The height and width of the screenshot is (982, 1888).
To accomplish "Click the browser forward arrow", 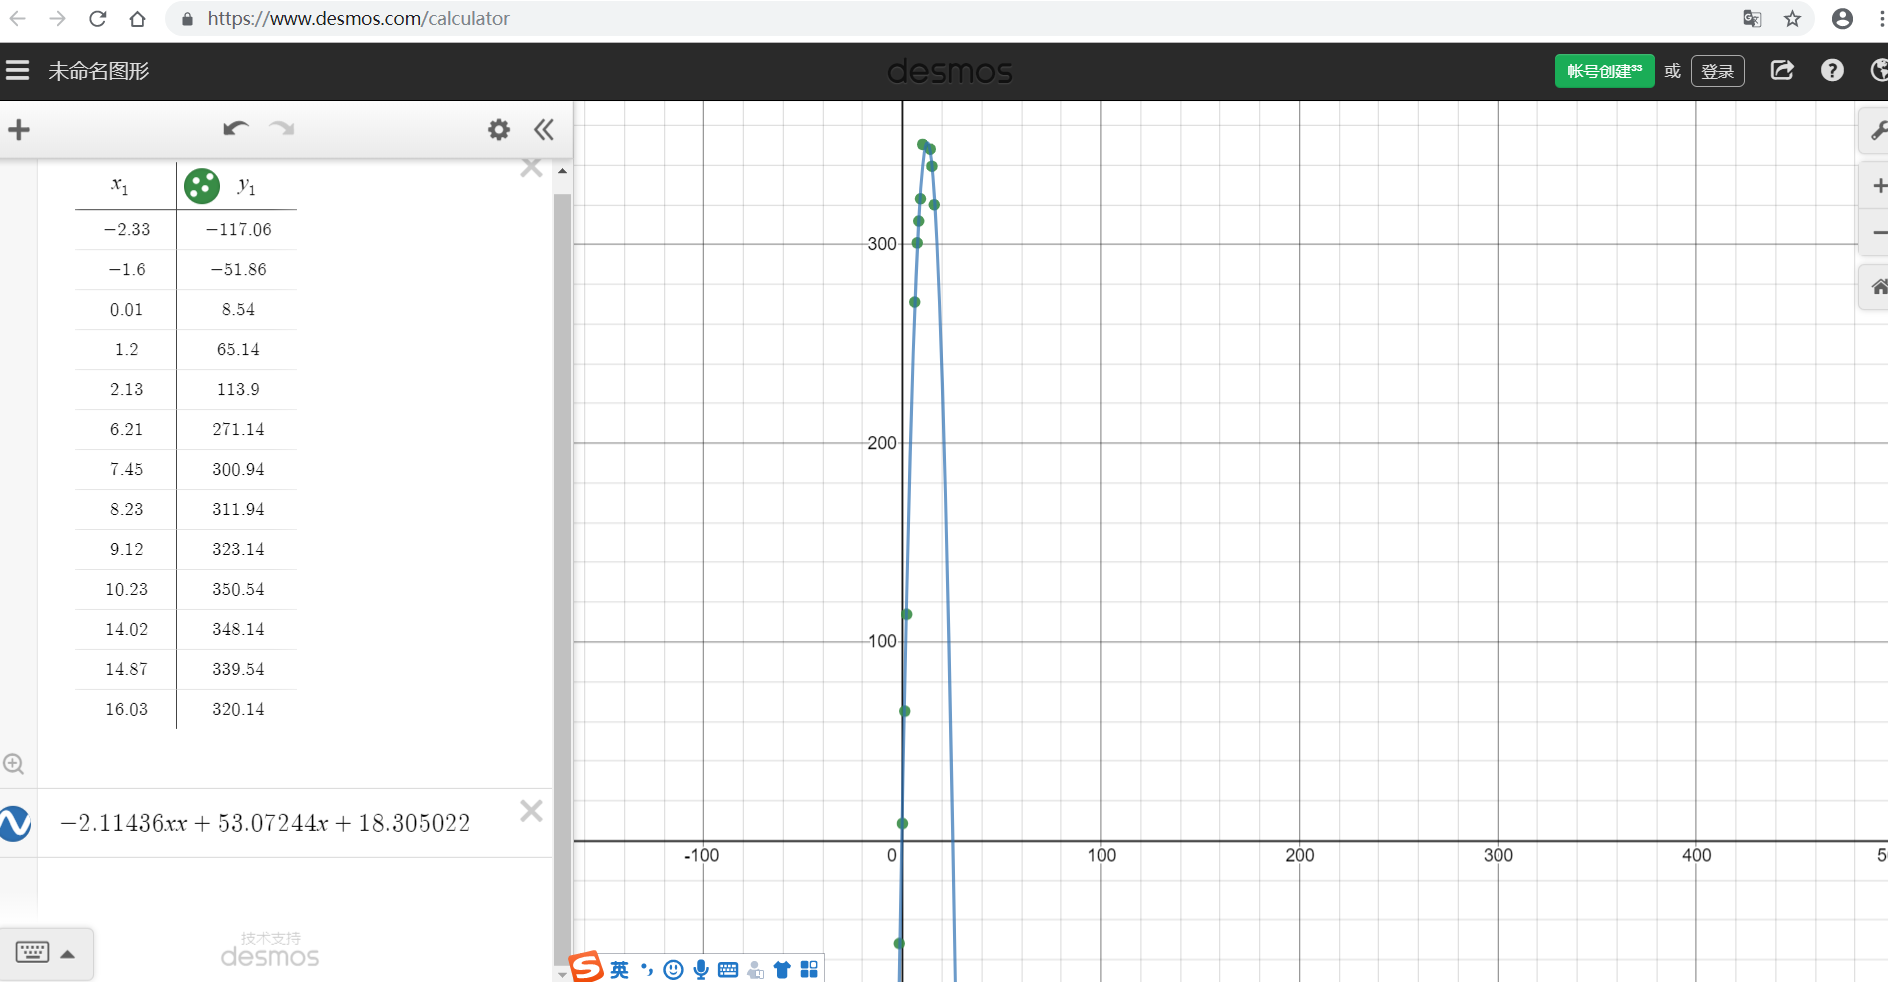I will tap(57, 18).
